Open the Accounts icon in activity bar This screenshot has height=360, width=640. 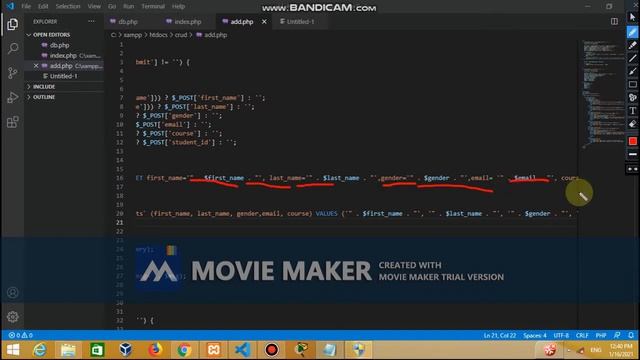click(13, 293)
